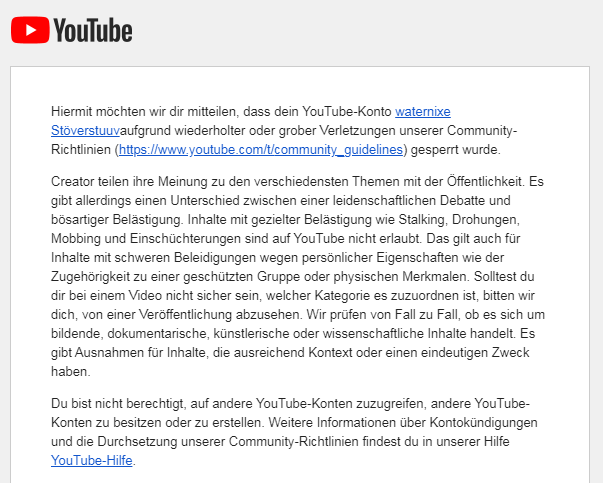Click the word 'dokumentarische' in the text
The image size is (603, 483).
[x=157, y=333]
